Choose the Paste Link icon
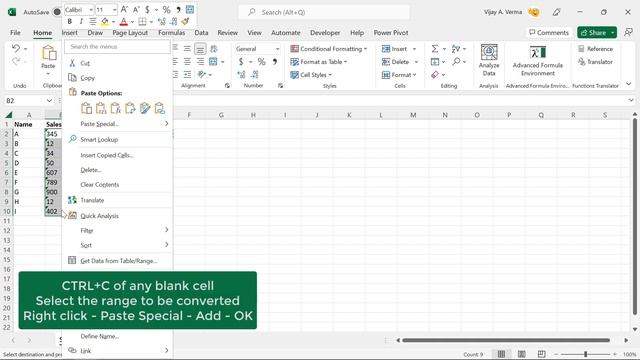Viewport: 640px width, 360px height. pos(160,108)
